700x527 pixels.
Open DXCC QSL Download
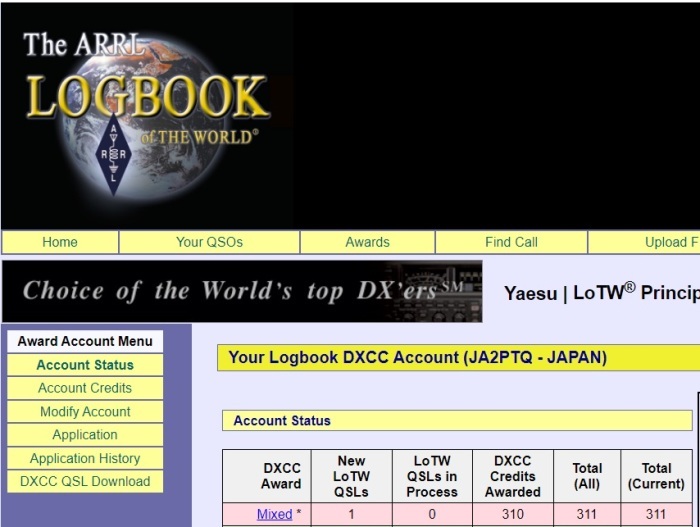[85, 481]
